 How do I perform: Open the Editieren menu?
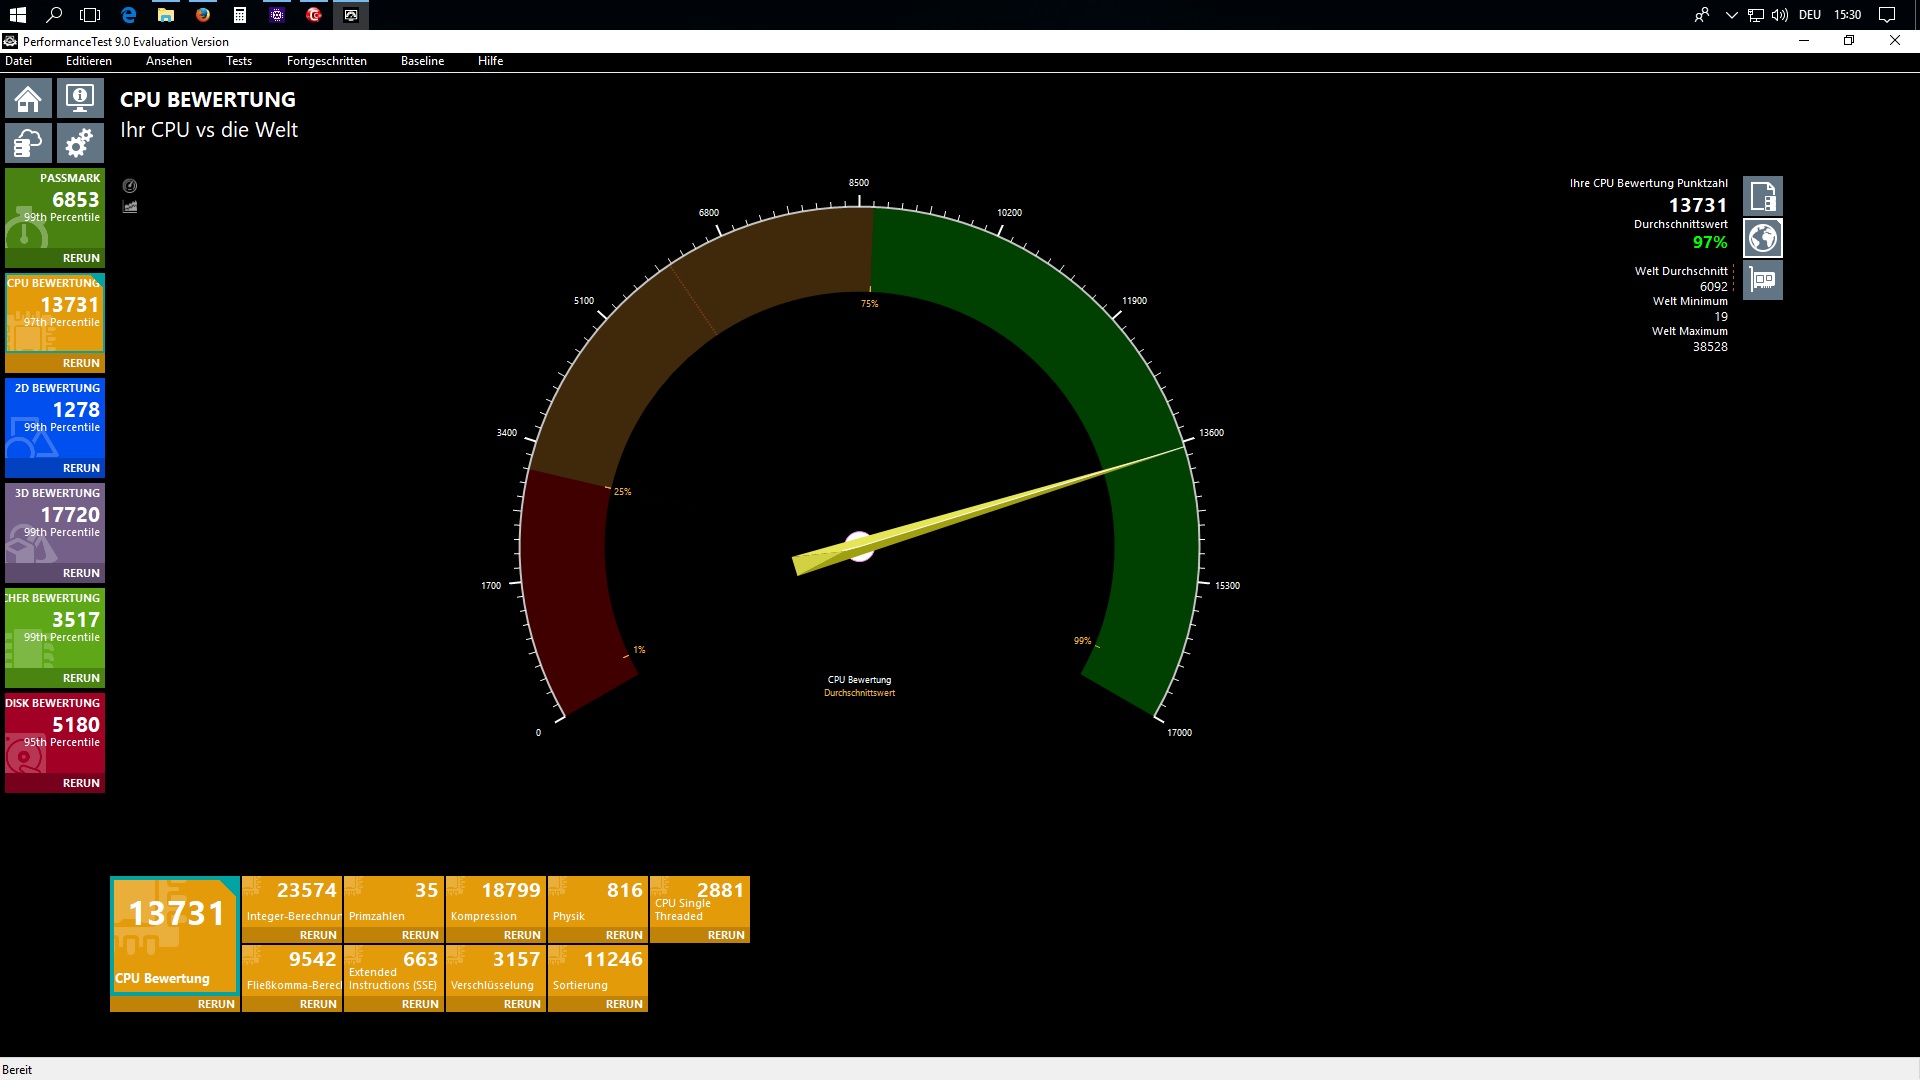click(89, 61)
